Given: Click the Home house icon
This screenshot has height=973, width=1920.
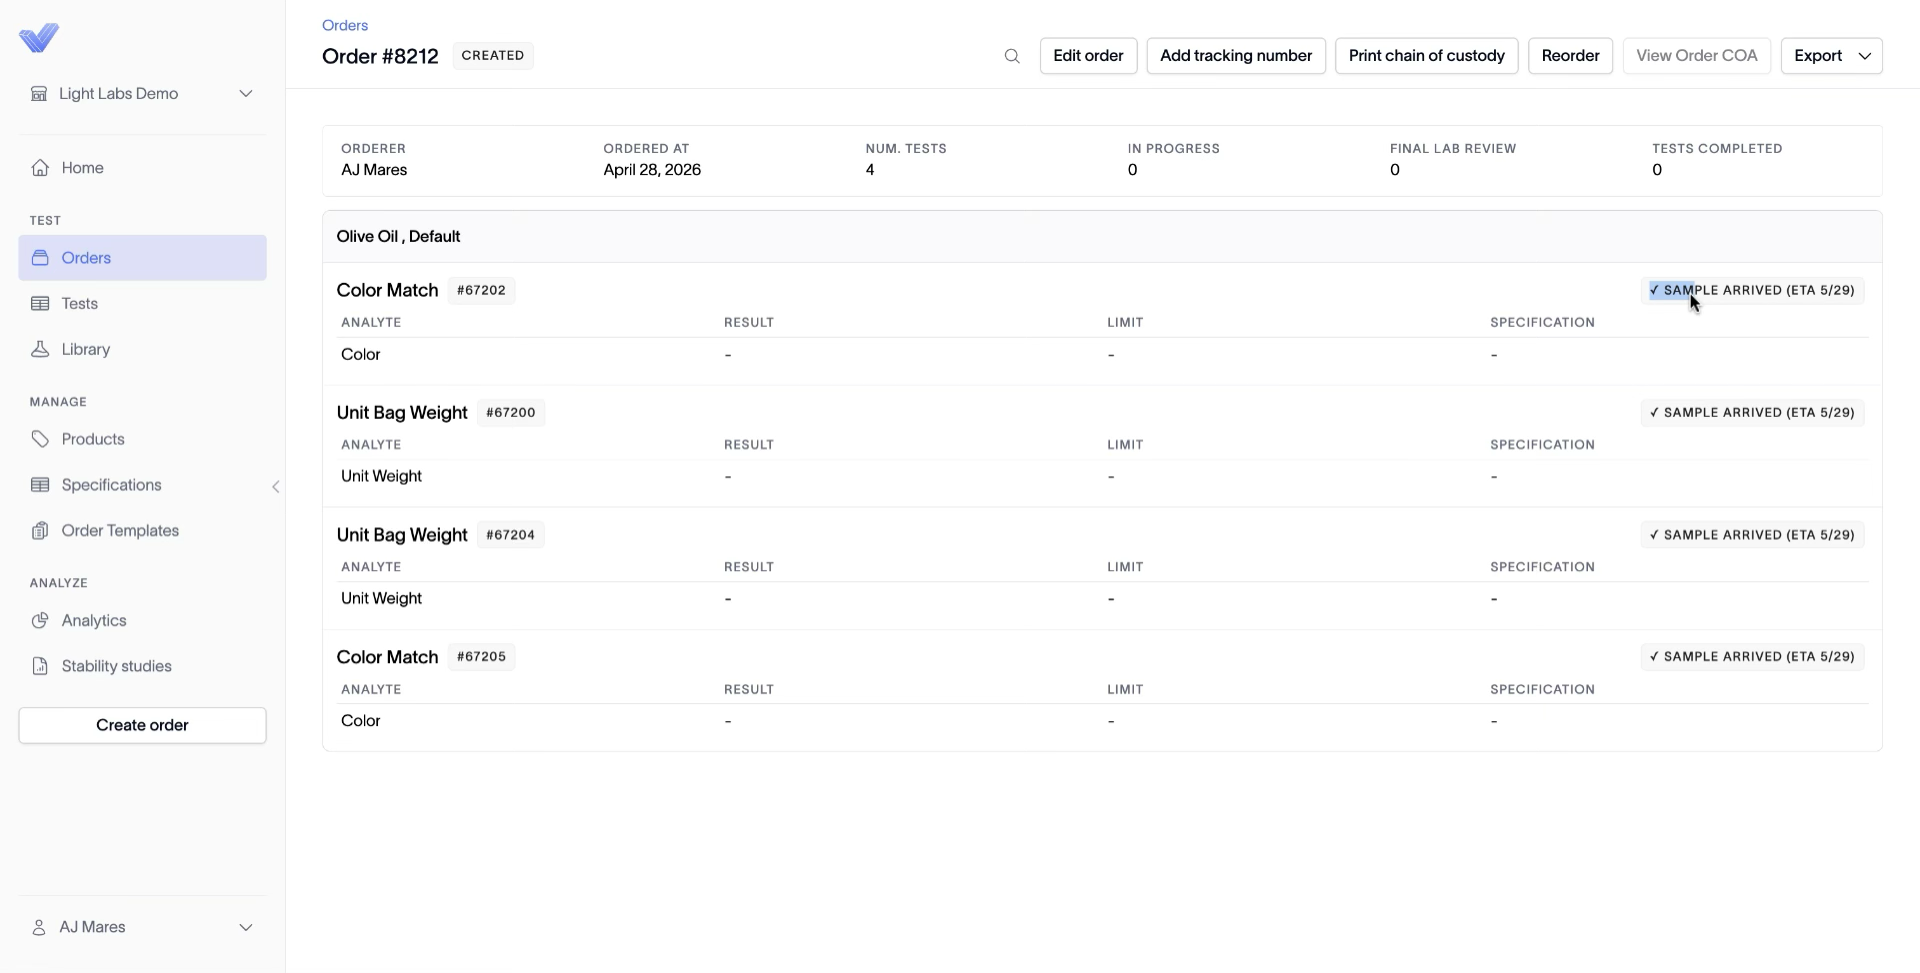Looking at the screenshot, I should [40, 168].
